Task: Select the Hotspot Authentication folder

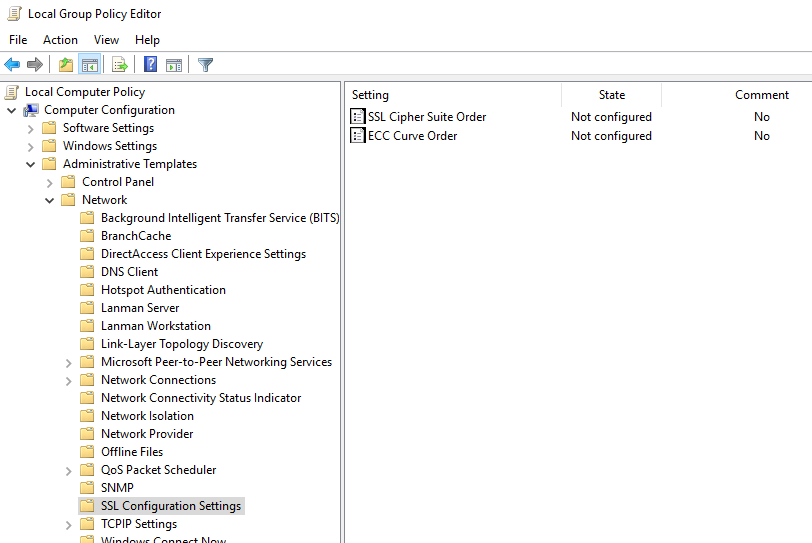Action: click(163, 290)
